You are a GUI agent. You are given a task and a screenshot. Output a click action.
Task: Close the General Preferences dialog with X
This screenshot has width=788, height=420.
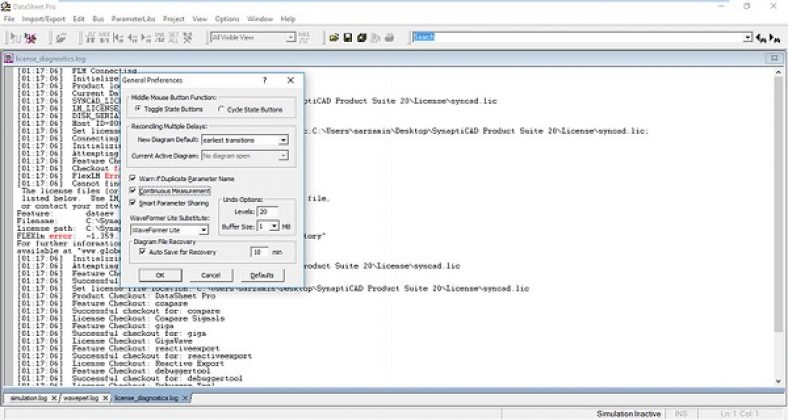290,80
